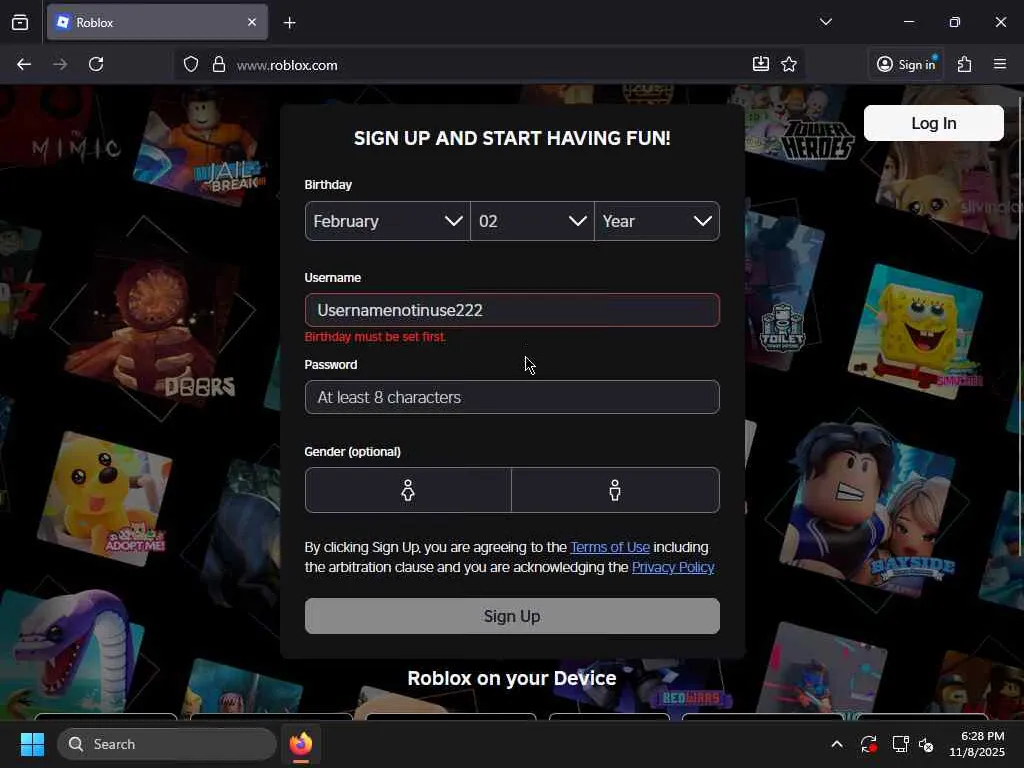Click the www.roblox.com address bar
The image size is (1024, 768).
point(490,65)
